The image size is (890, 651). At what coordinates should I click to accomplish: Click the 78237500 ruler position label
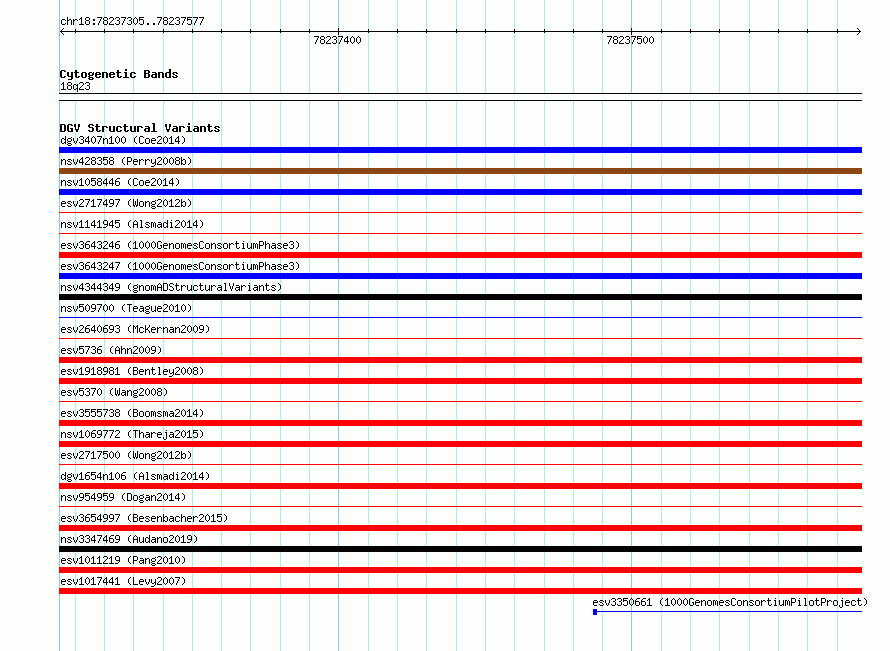tap(630, 40)
